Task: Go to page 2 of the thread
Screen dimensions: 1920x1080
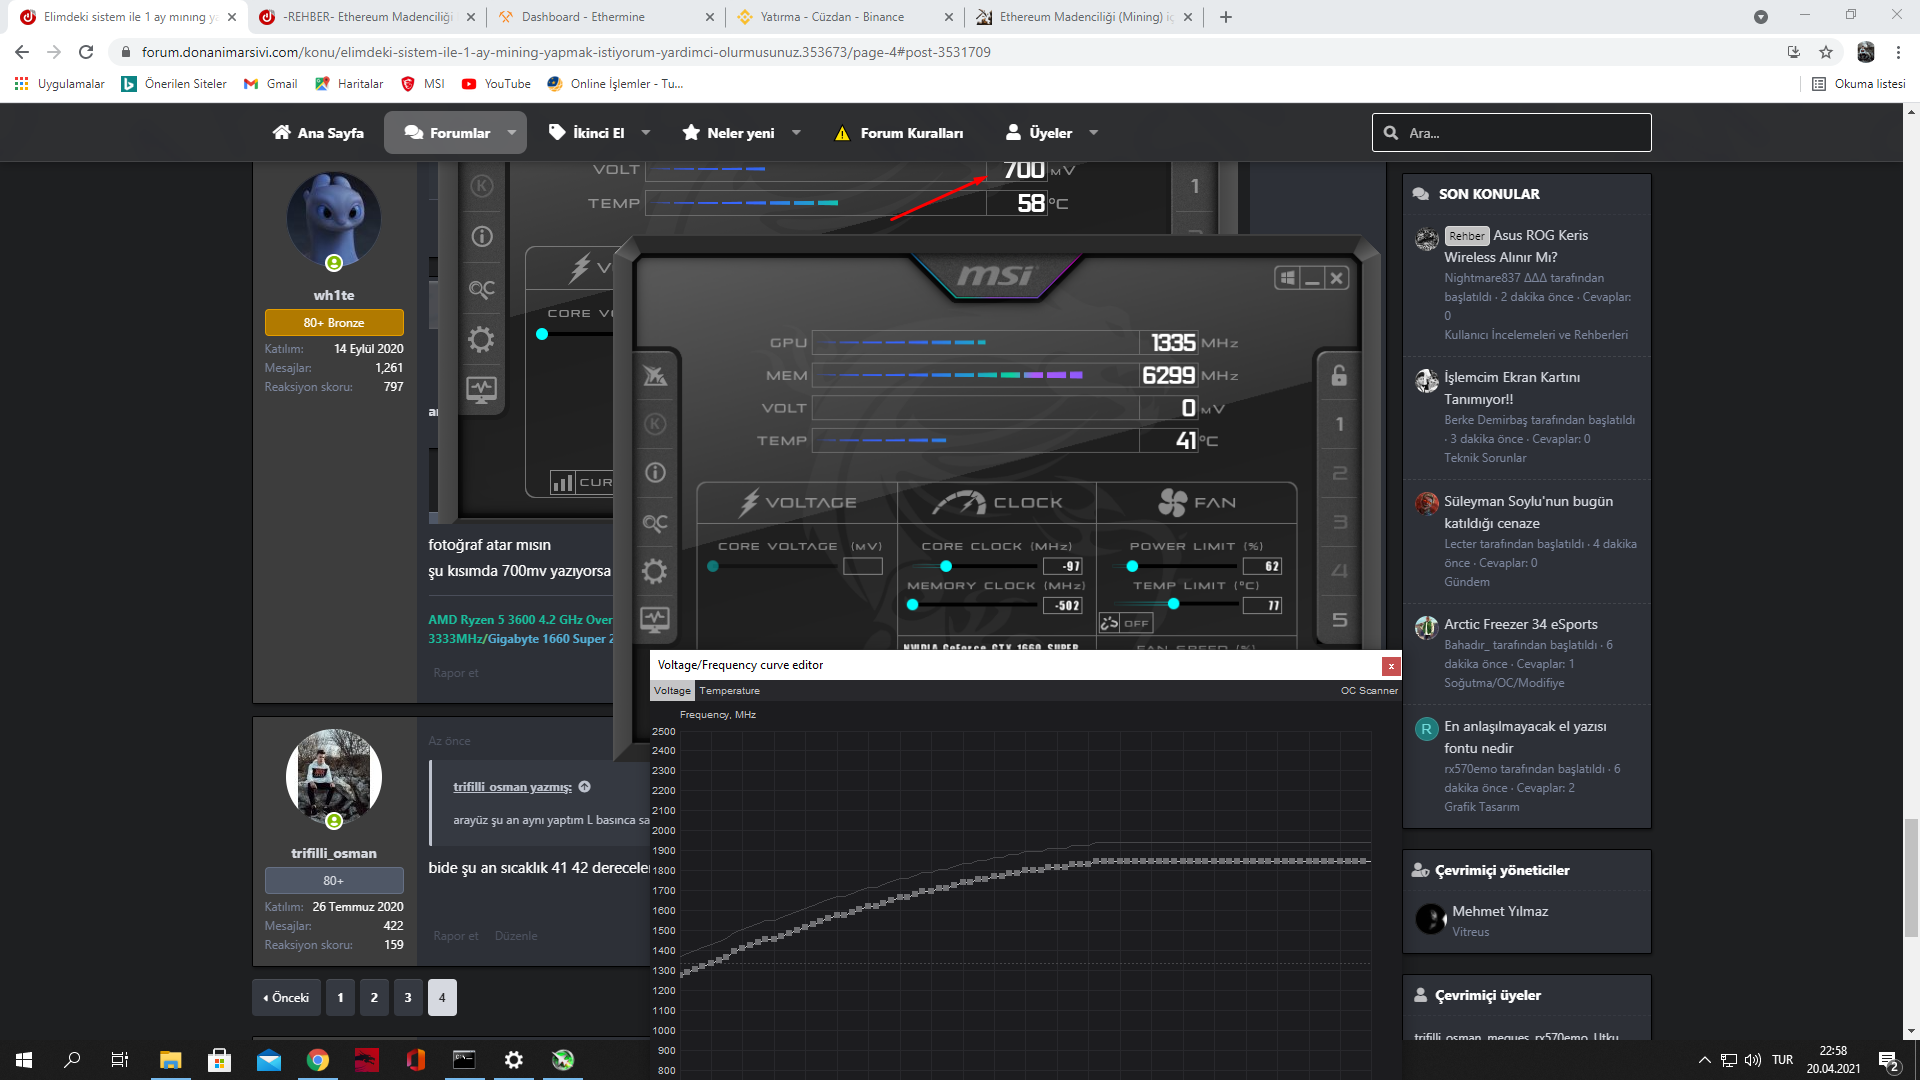Action: click(374, 998)
